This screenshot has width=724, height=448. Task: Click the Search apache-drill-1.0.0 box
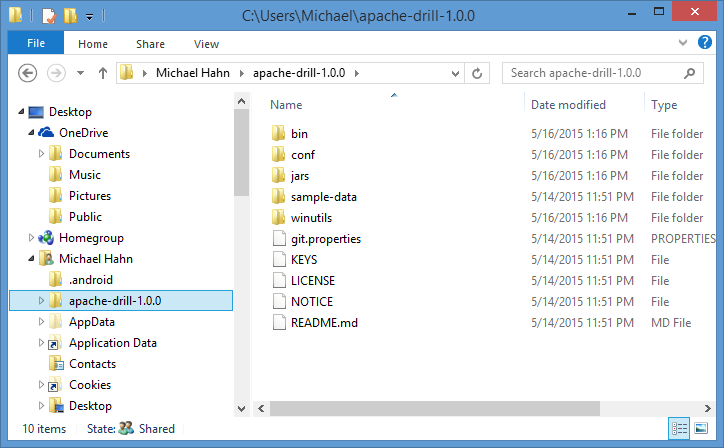click(590, 73)
